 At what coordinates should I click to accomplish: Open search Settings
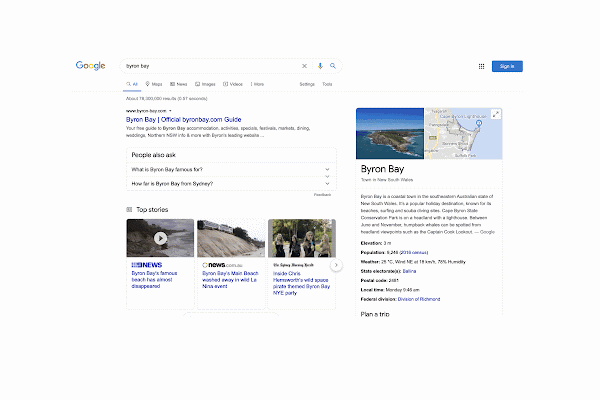pyautogui.click(x=307, y=84)
